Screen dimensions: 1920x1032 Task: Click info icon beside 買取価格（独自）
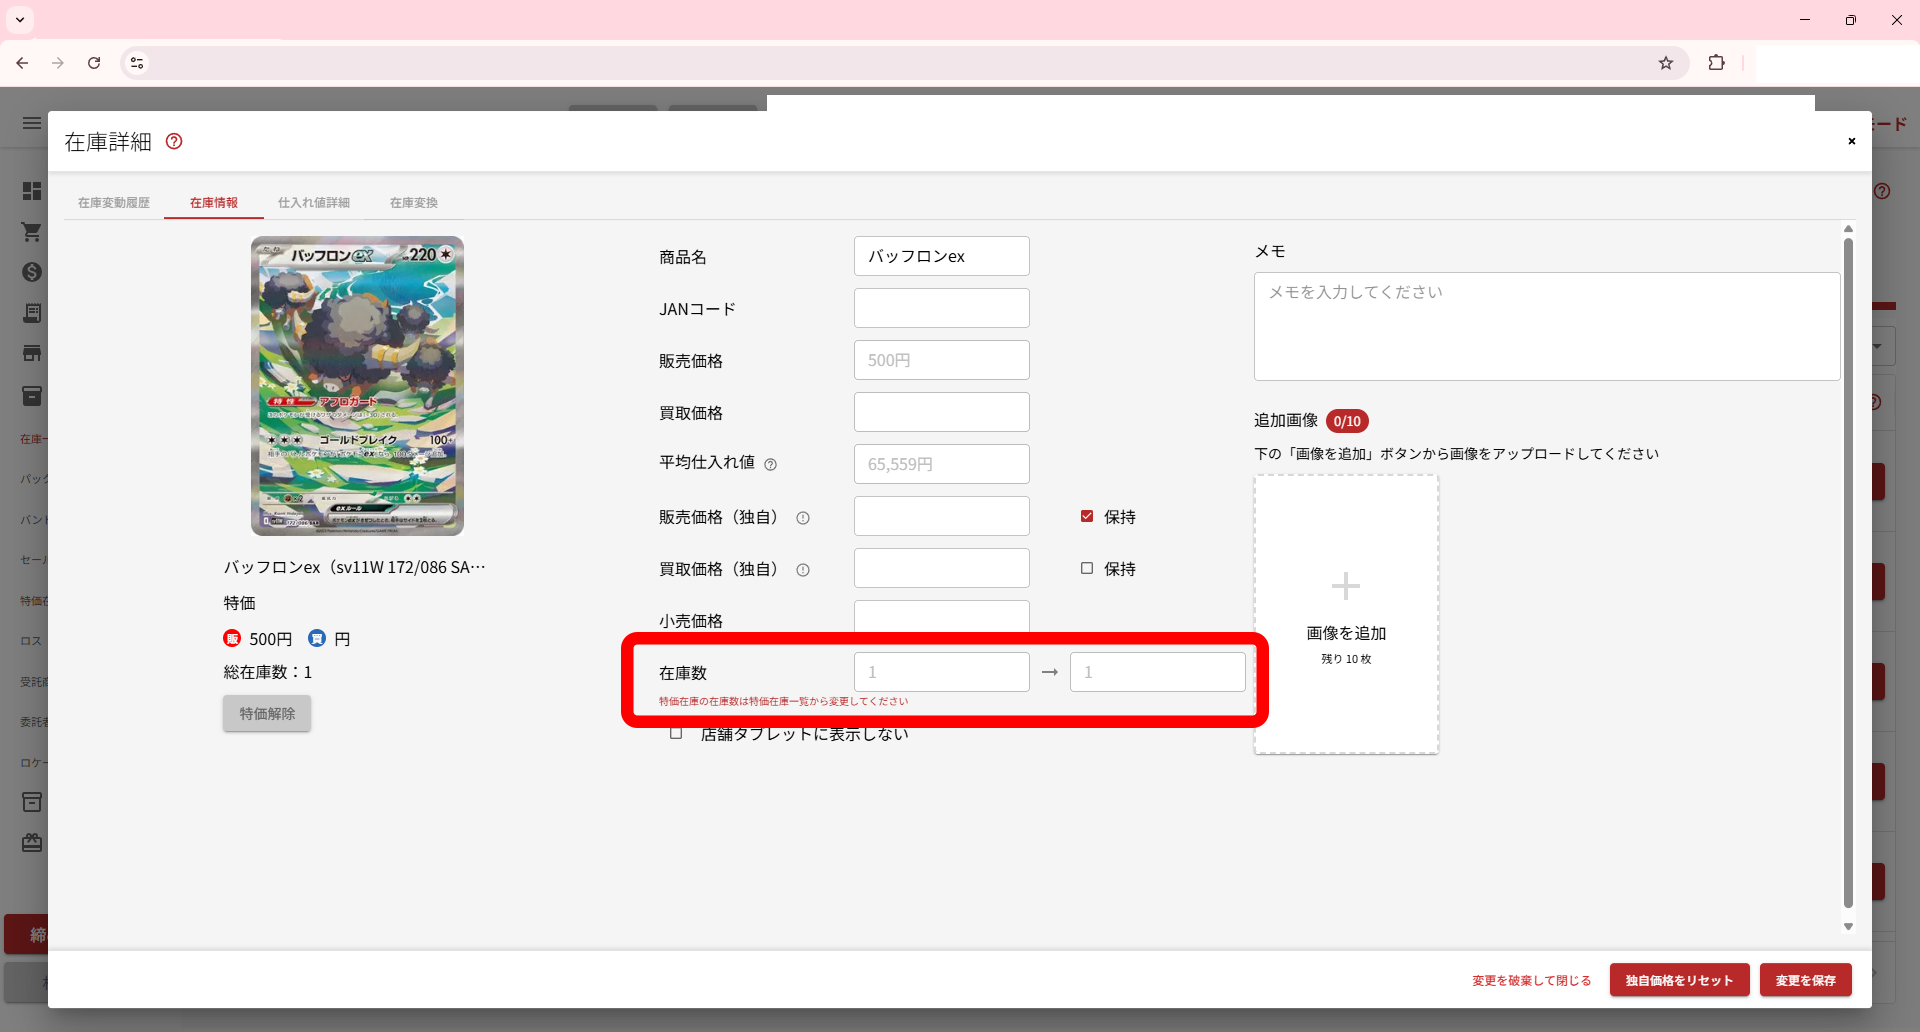(x=802, y=570)
